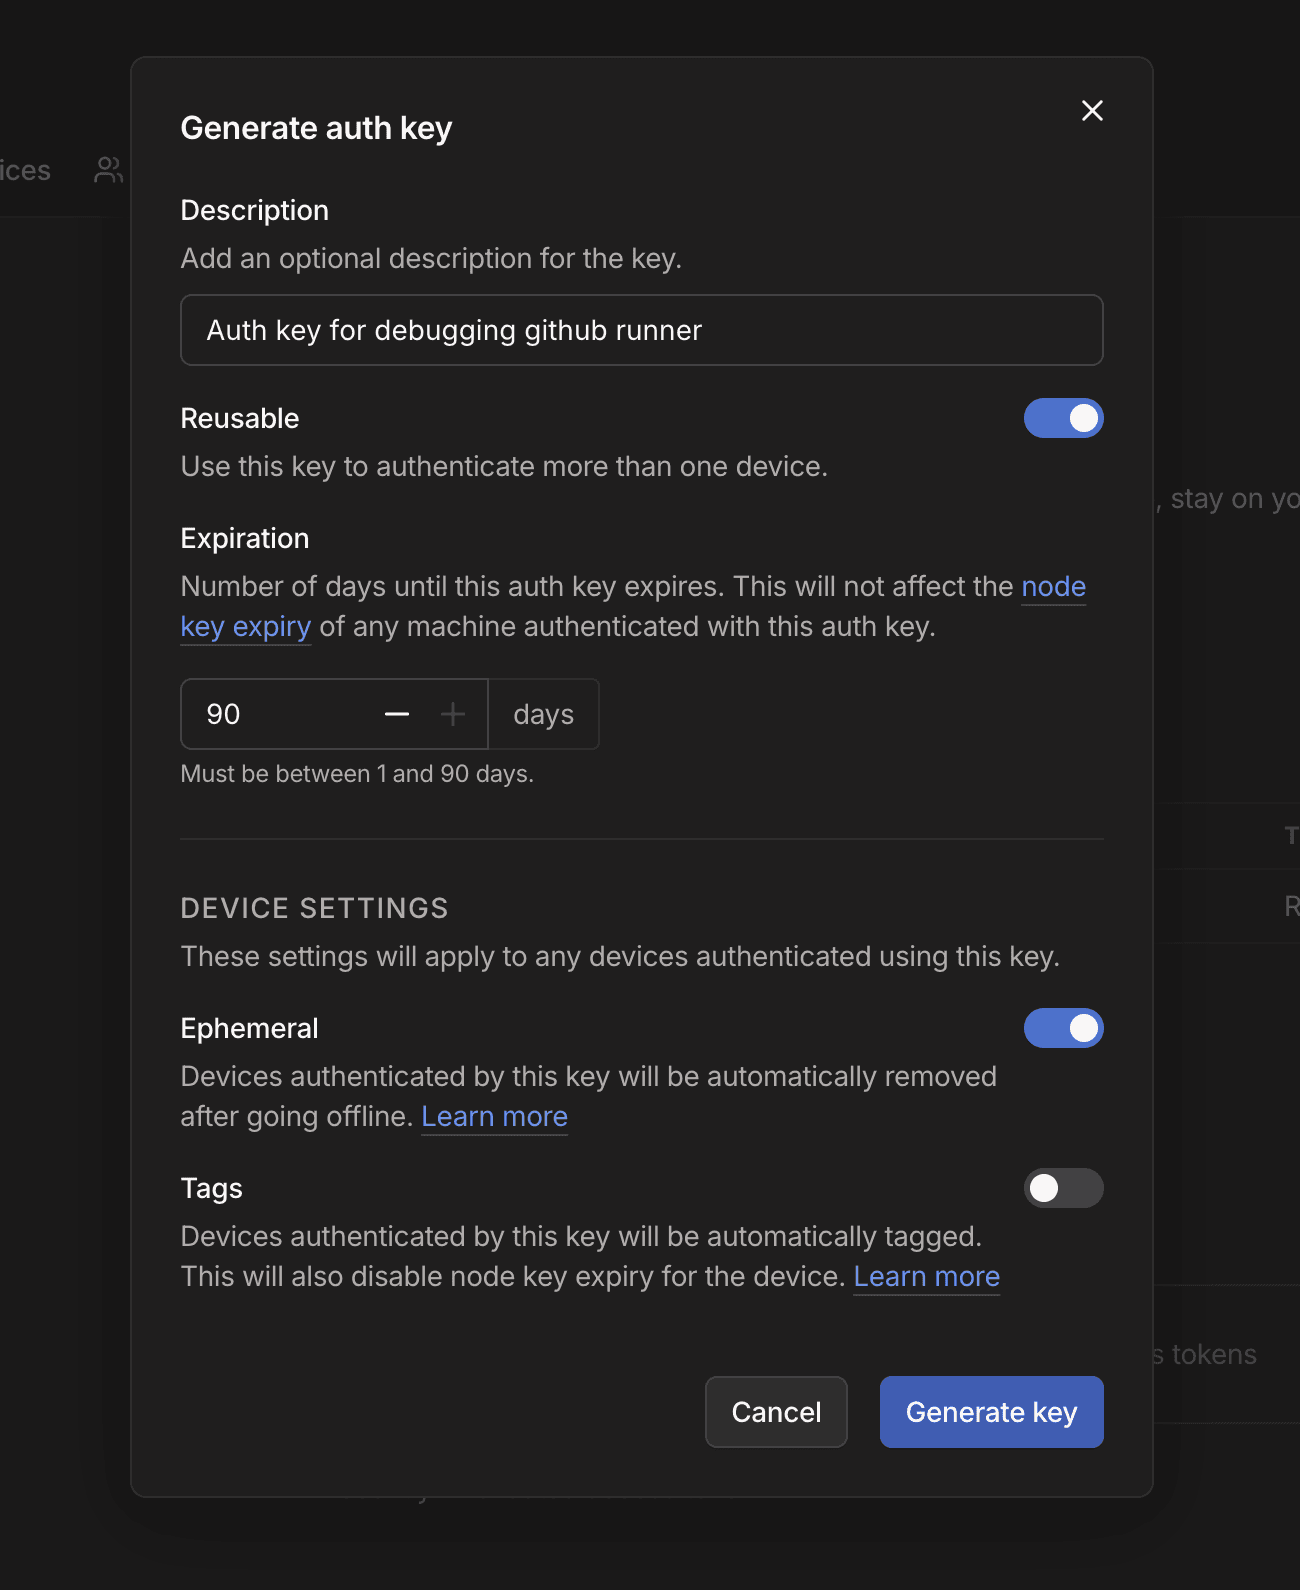Screen dimensions: 1300x1590
Task: Close the Generate auth key dialog
Action: click(x=1092, y=111)
